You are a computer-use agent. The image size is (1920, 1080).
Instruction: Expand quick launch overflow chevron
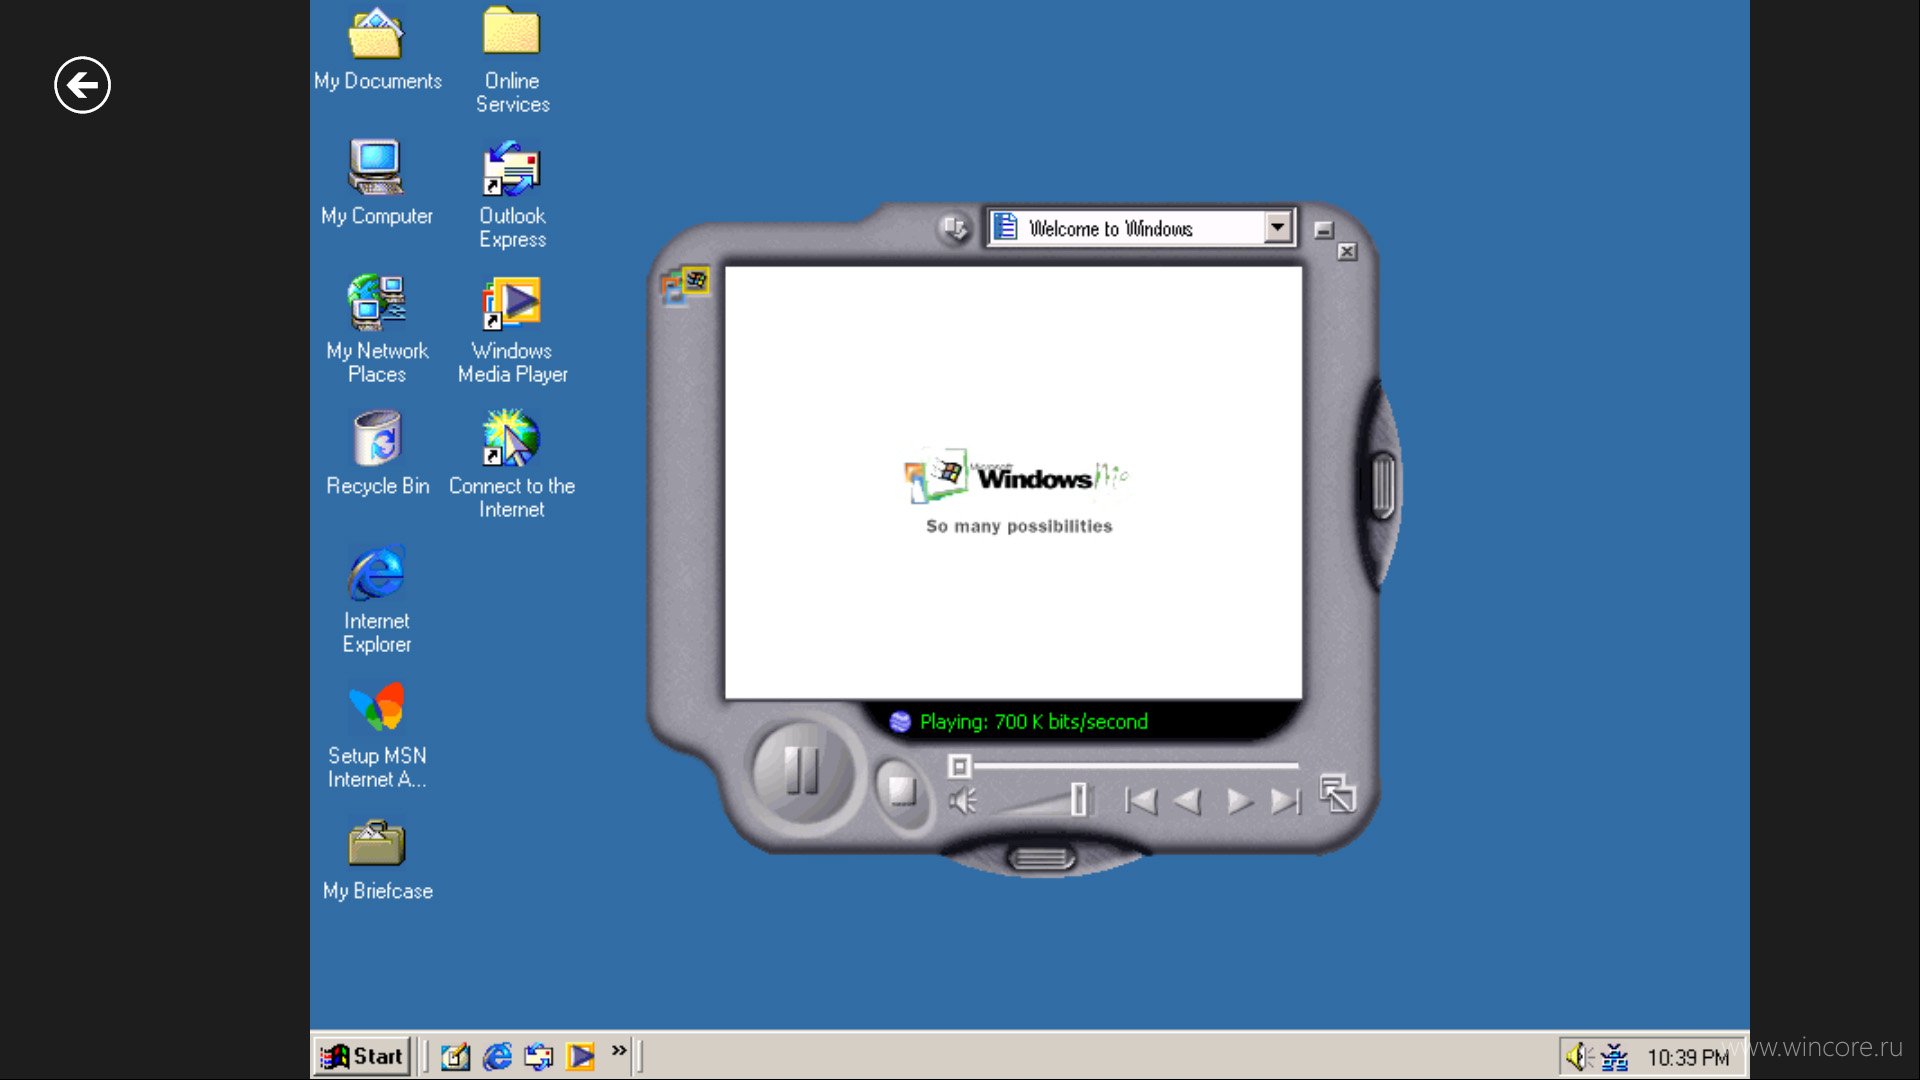tap(619, 1050)
